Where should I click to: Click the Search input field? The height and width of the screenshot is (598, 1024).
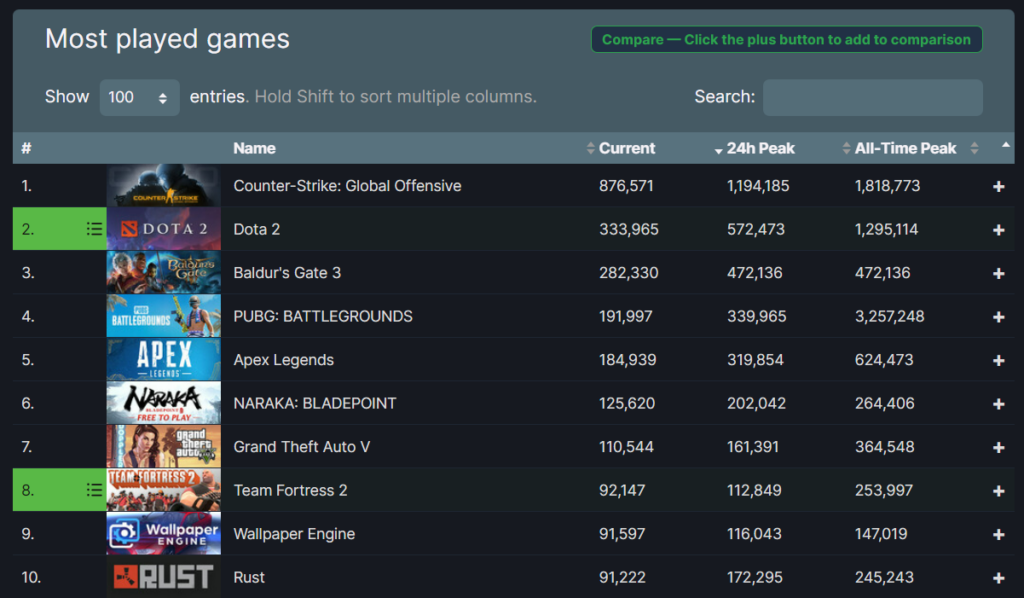coord(872,98)
